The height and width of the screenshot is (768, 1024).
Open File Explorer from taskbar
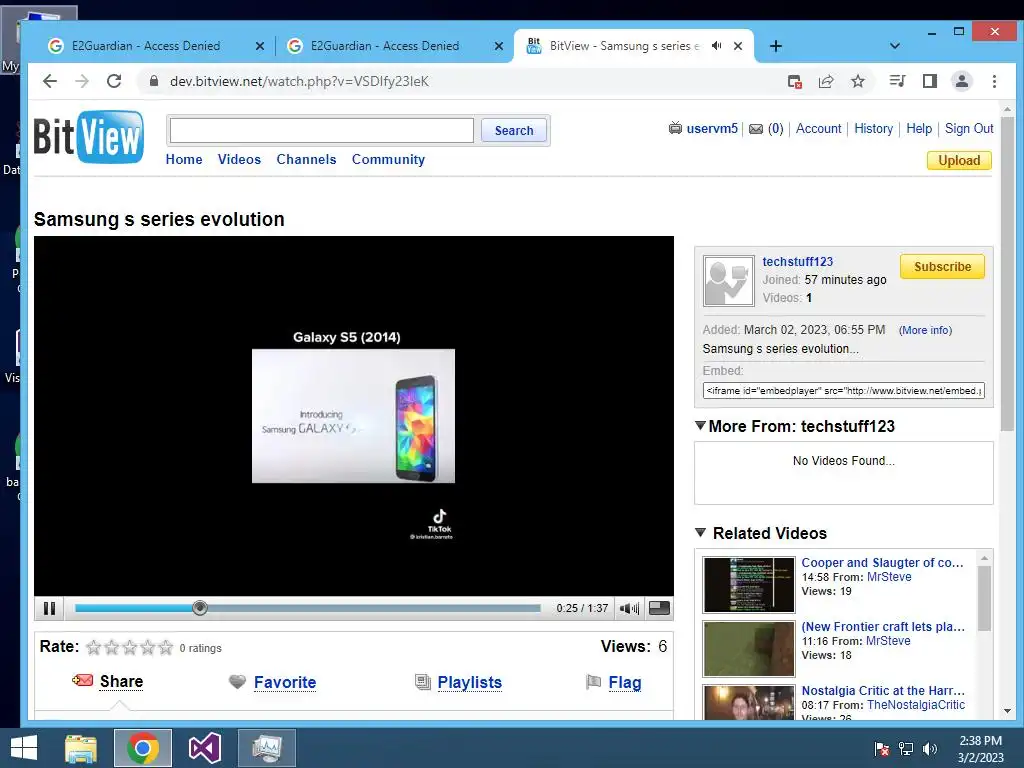pos(81,748)
